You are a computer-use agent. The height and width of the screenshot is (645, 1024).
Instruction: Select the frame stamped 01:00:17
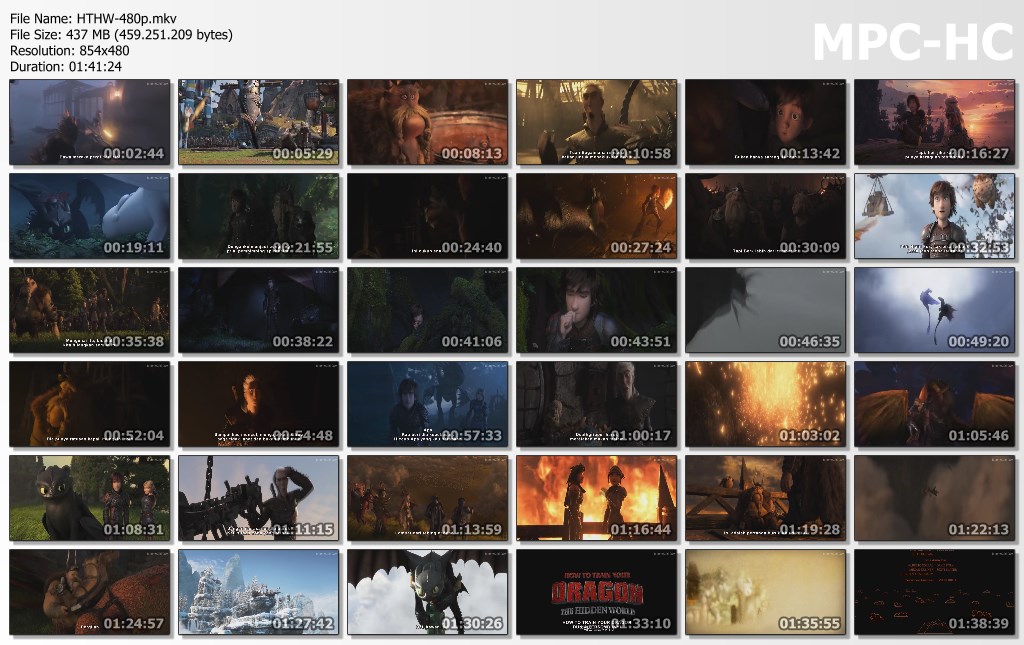597,404
